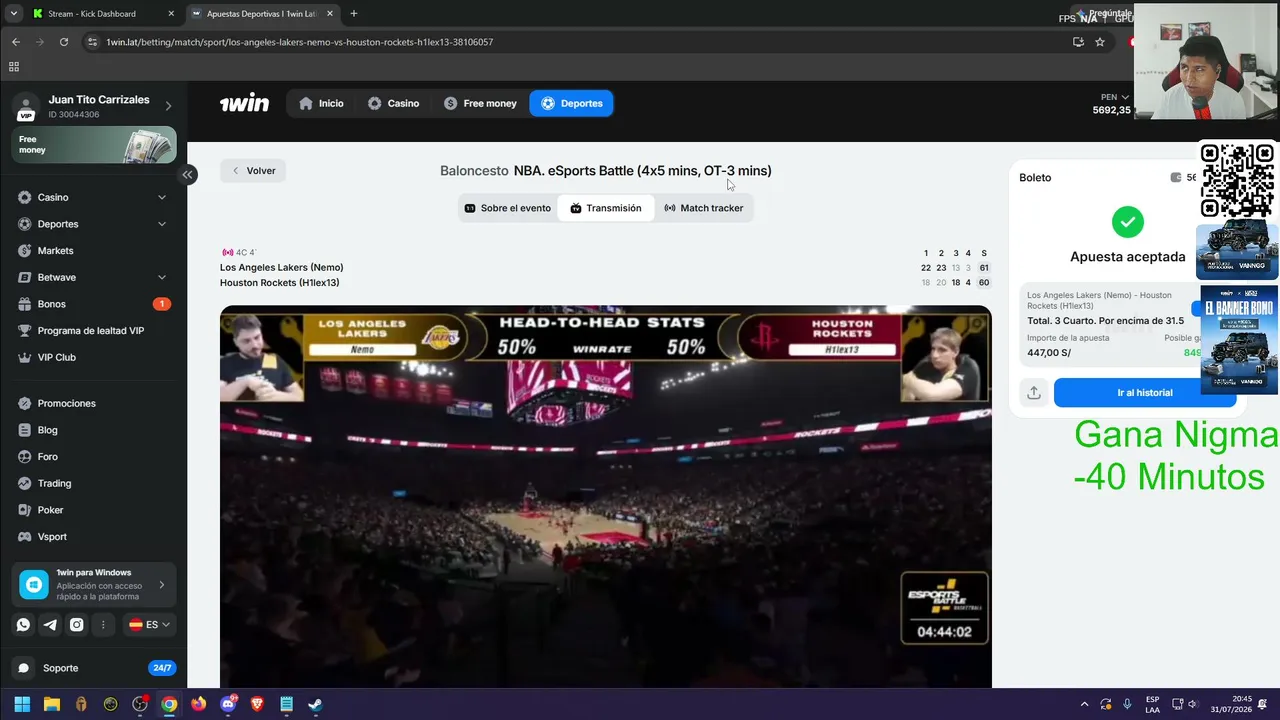The height and width of the screenshot is (720, 1280).
Task: Open Brave browser from the taskbar
Action: [257, 704]
